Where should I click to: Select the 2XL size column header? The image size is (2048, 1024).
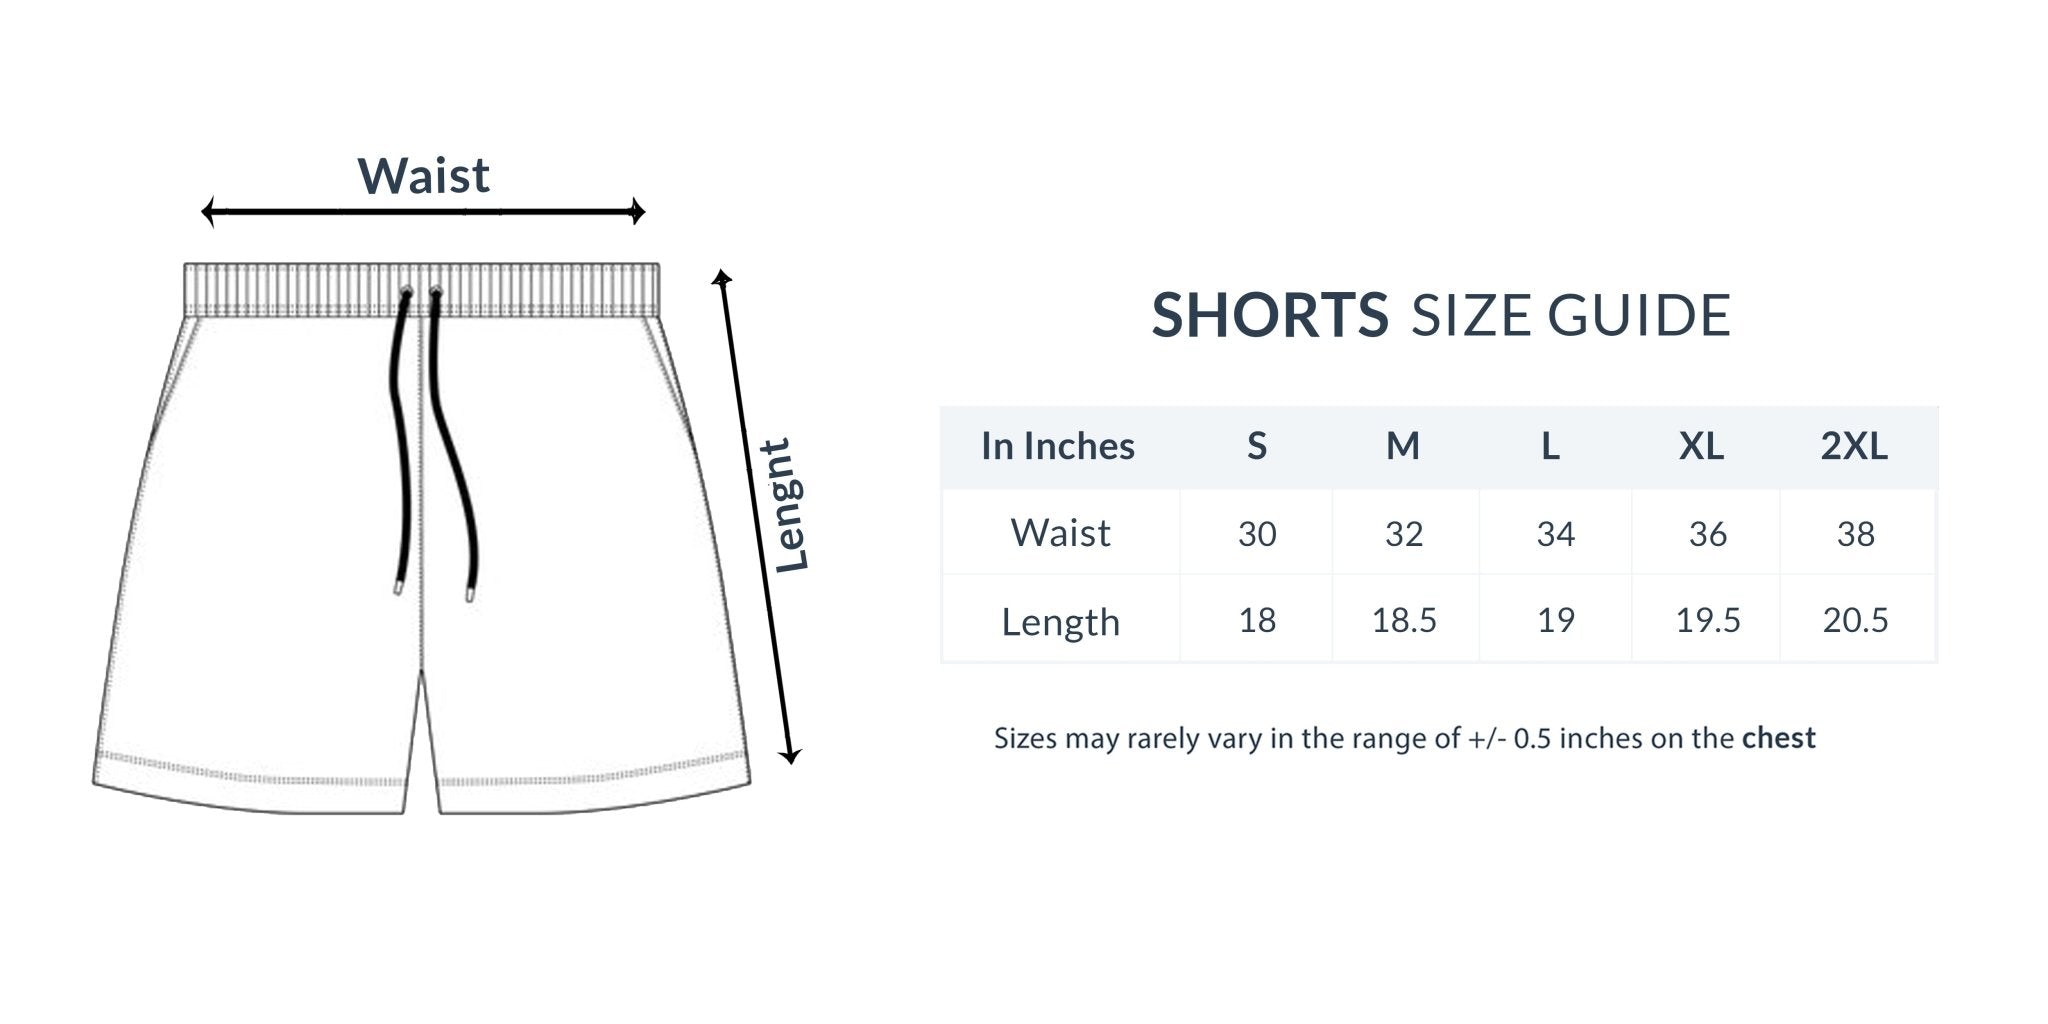point(1854,446)
